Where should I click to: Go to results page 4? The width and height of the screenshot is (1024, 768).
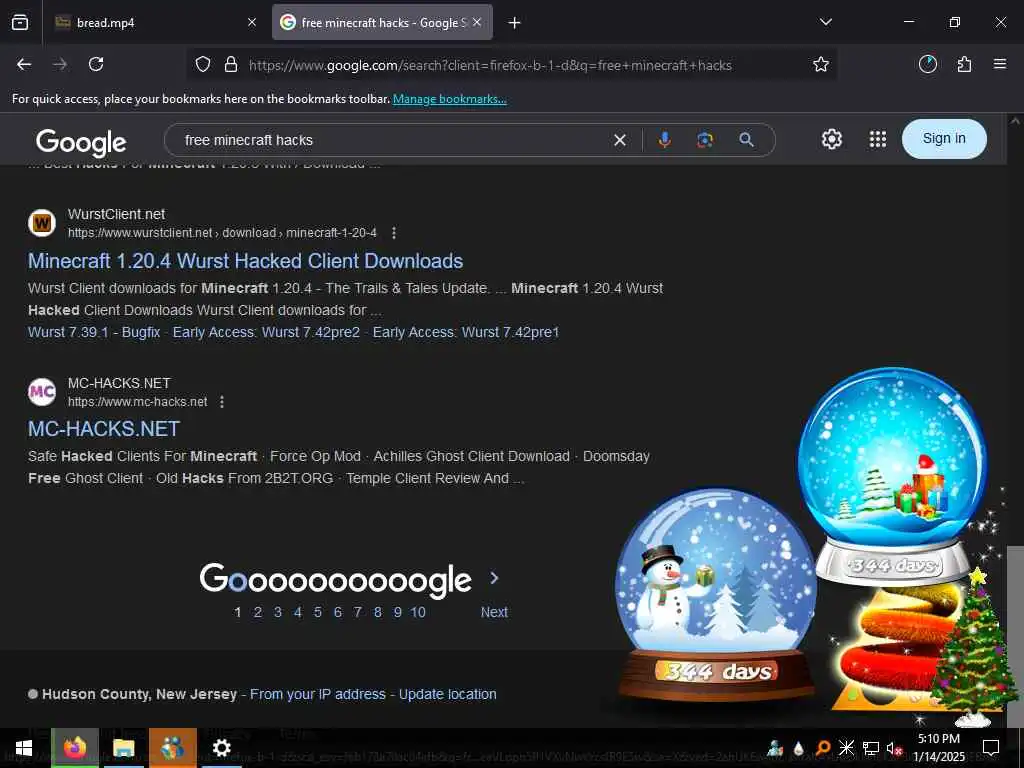(x=298, y=612)
